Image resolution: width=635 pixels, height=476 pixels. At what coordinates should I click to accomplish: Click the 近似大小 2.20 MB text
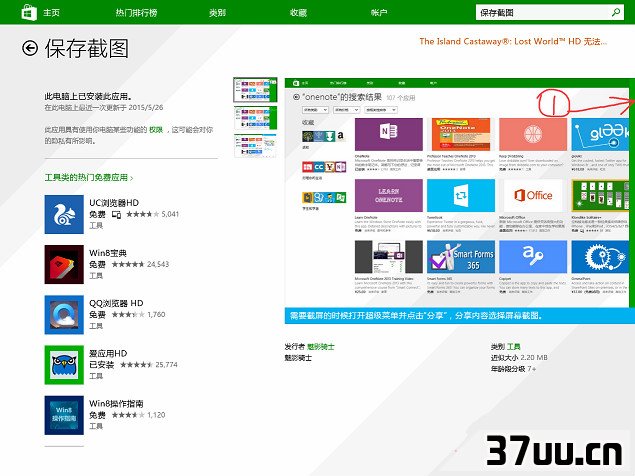pos(519,358)
